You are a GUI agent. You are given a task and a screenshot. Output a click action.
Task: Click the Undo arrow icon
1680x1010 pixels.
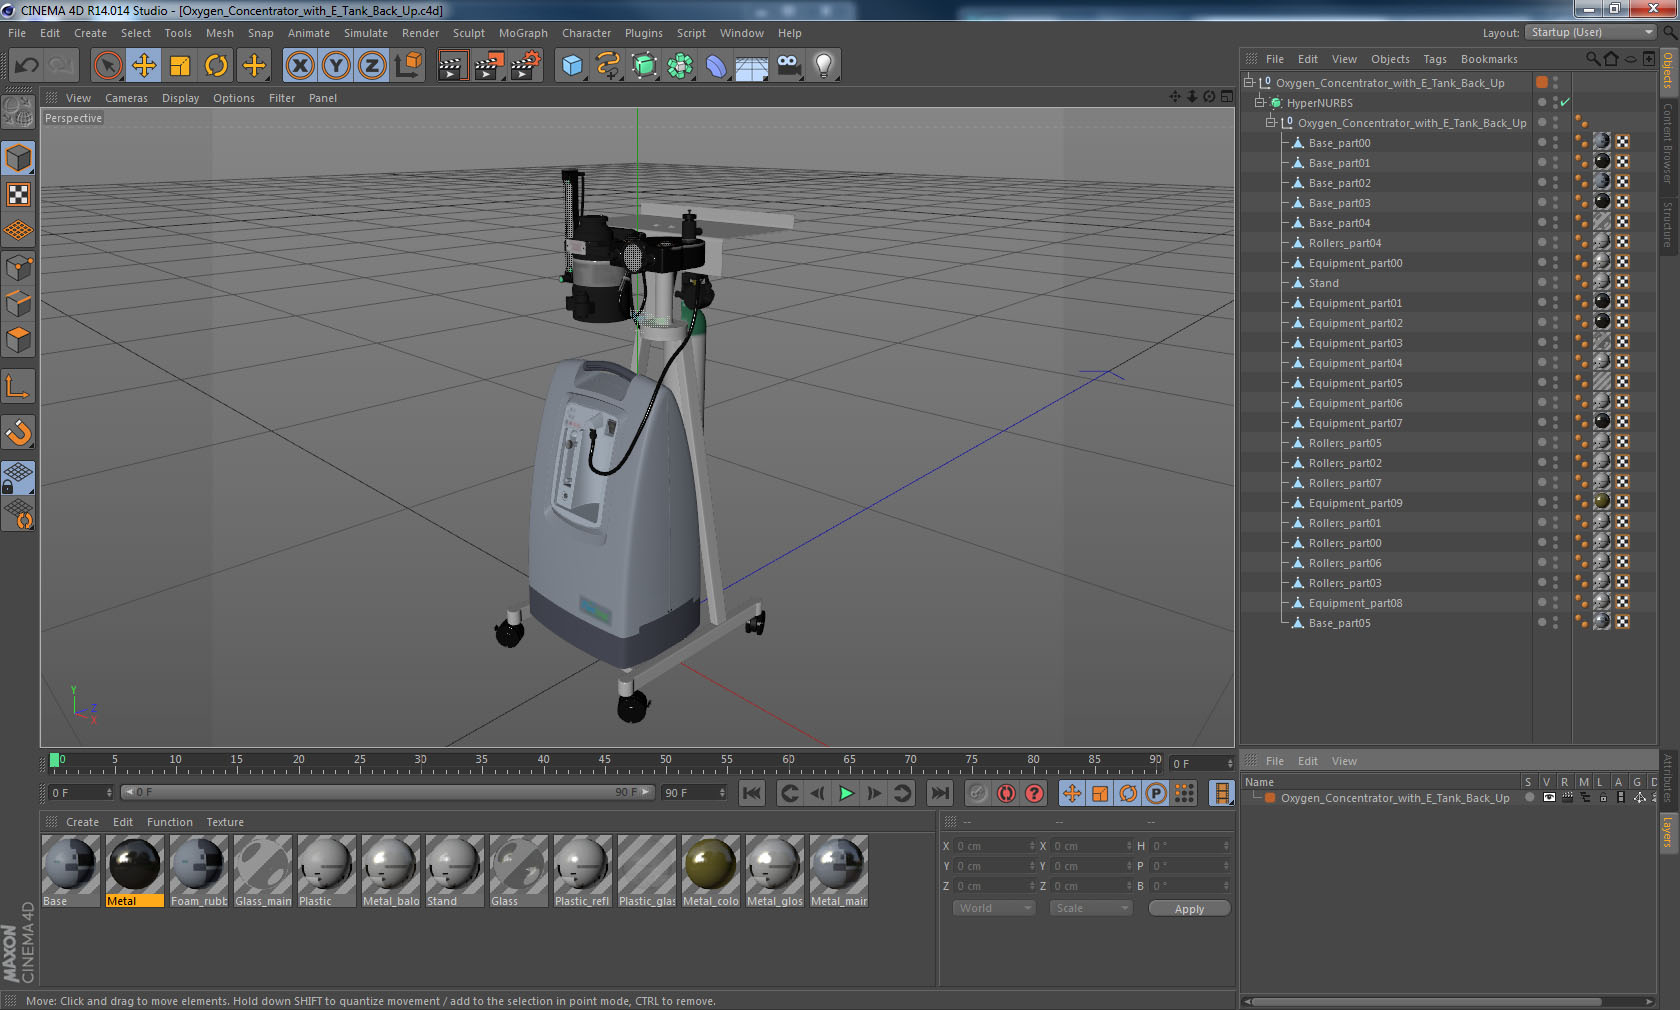(27, 66)
